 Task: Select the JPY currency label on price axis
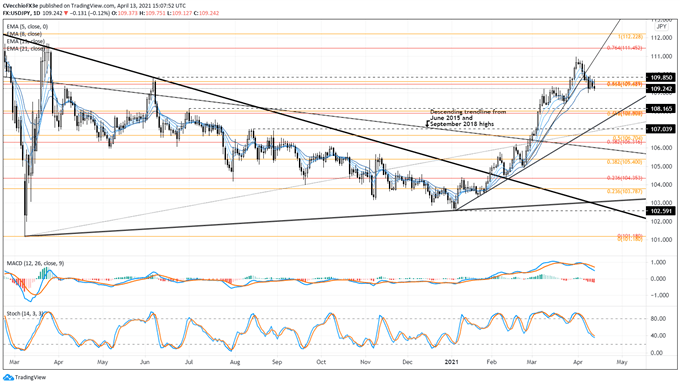661,26
